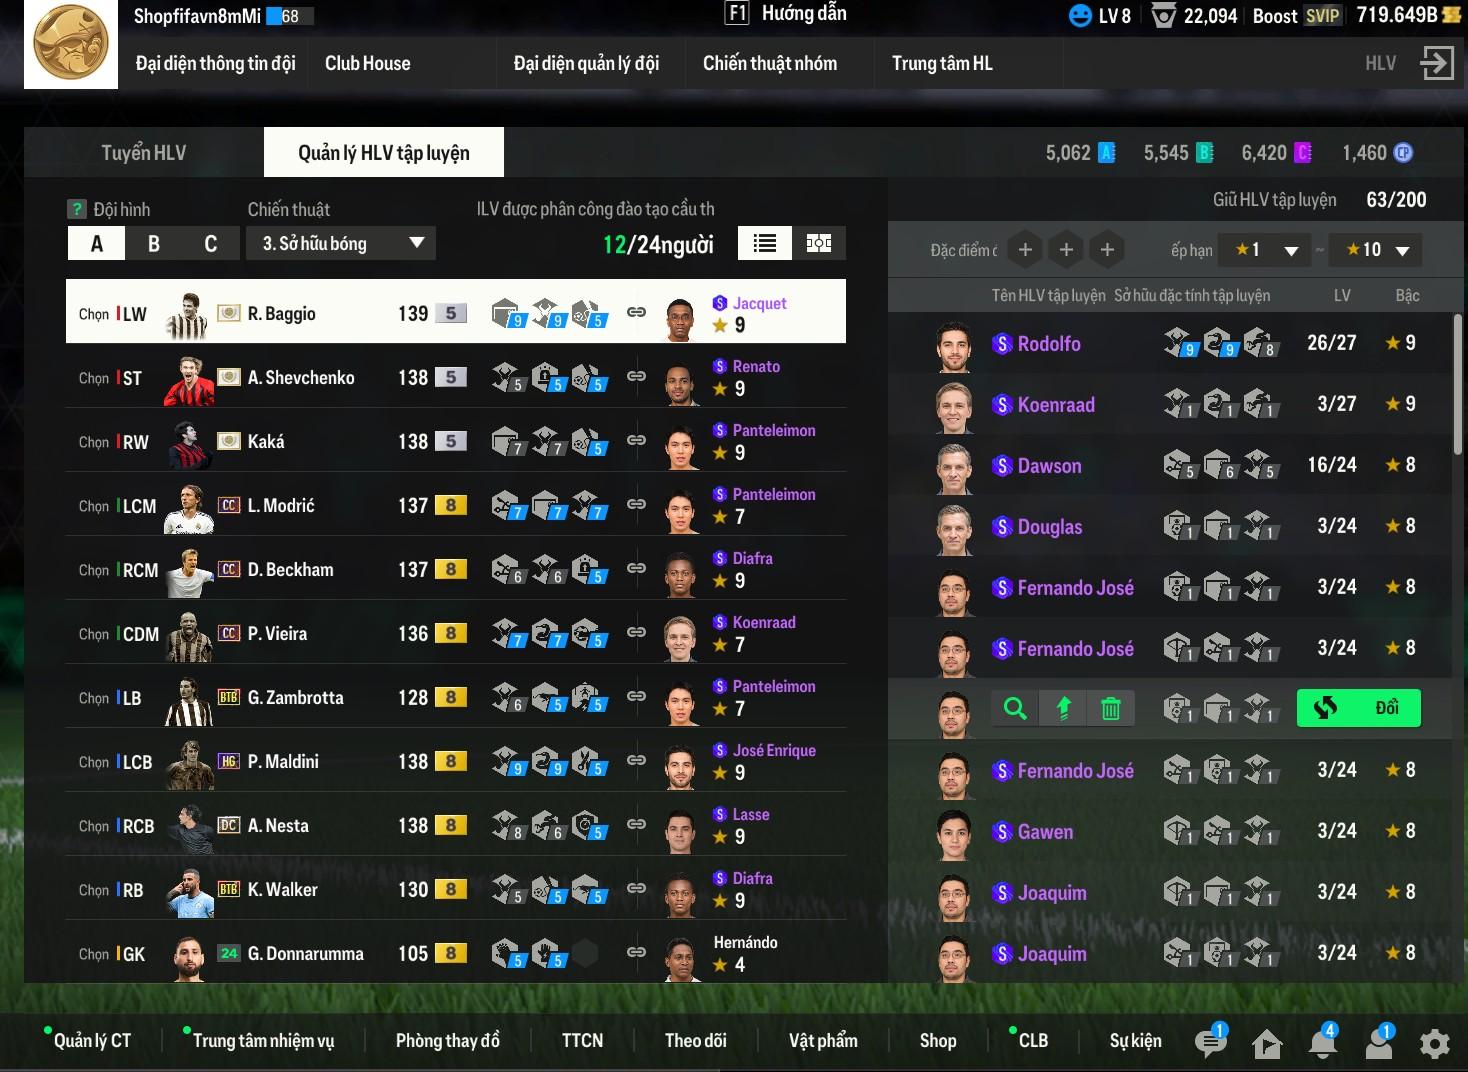Screen dimensions: 1468x1072
Task: Click the coach list scrollbar
Action: [x=1458, y=385]
